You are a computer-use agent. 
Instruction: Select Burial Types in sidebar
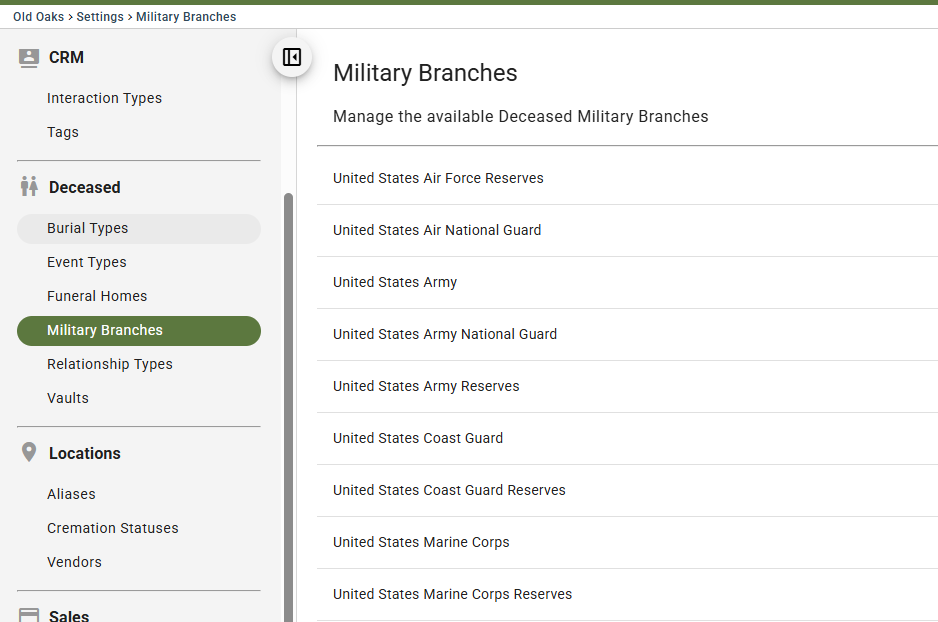pos(139,228)
